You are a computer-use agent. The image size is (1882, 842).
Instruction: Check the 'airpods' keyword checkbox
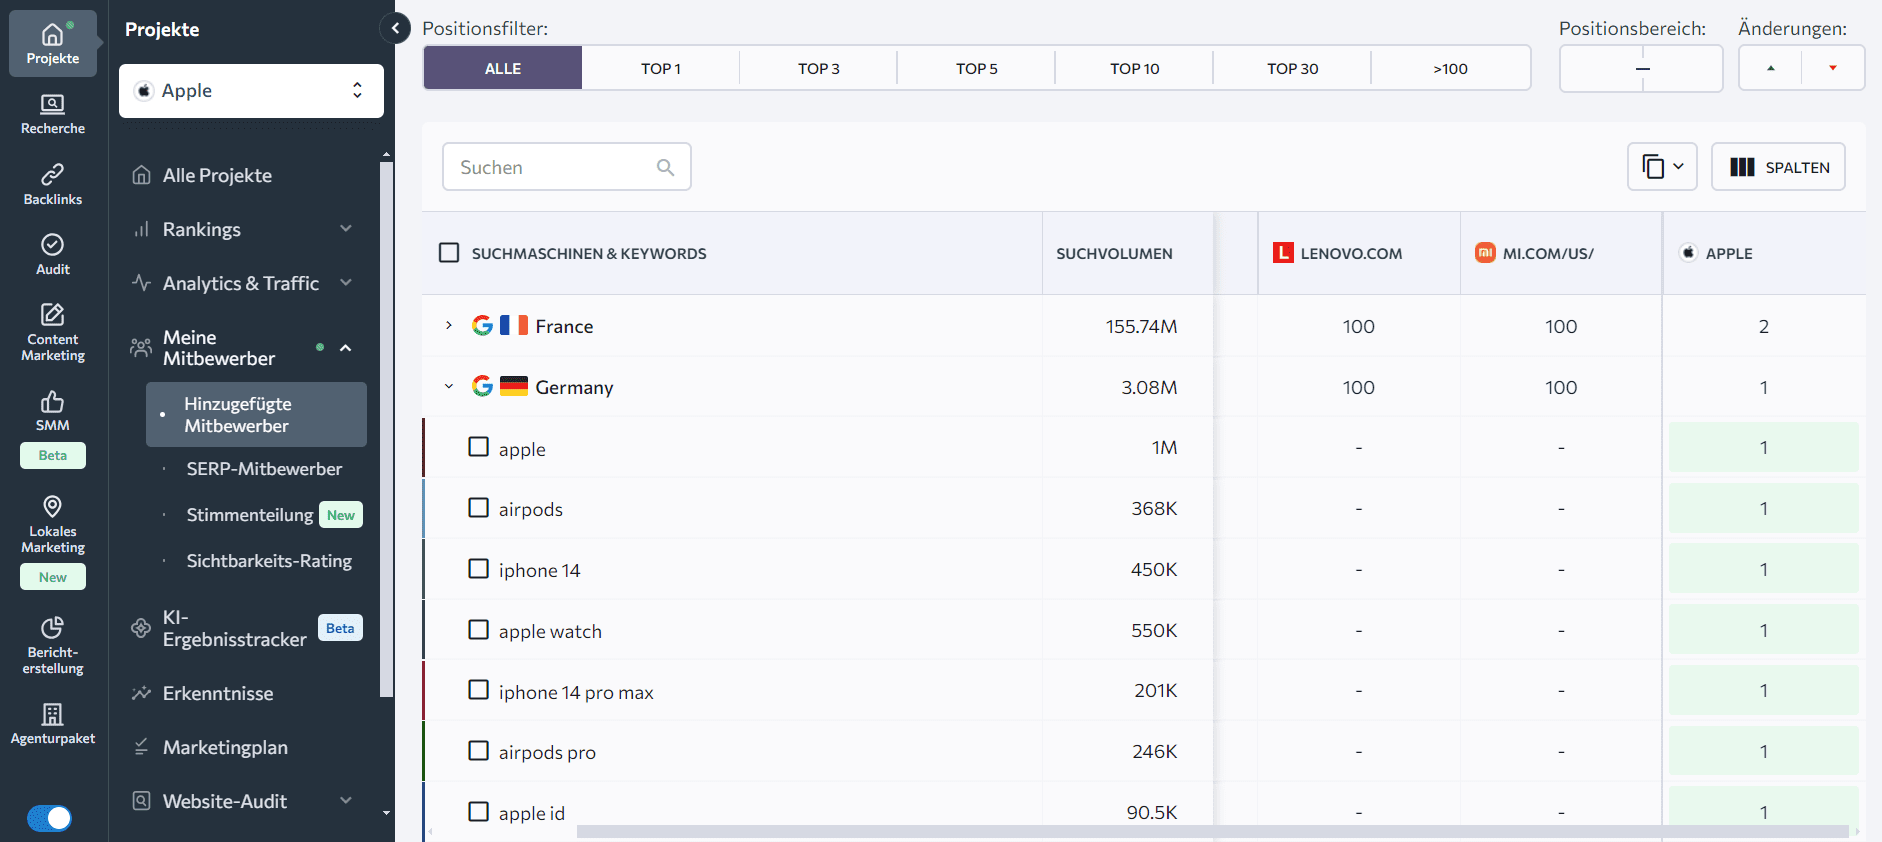(479, 508)
